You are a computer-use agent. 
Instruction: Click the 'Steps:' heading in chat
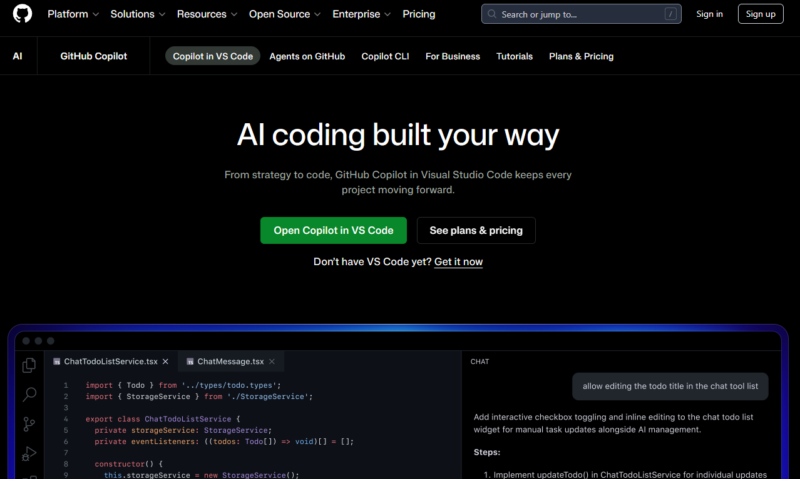pos(487,452)
